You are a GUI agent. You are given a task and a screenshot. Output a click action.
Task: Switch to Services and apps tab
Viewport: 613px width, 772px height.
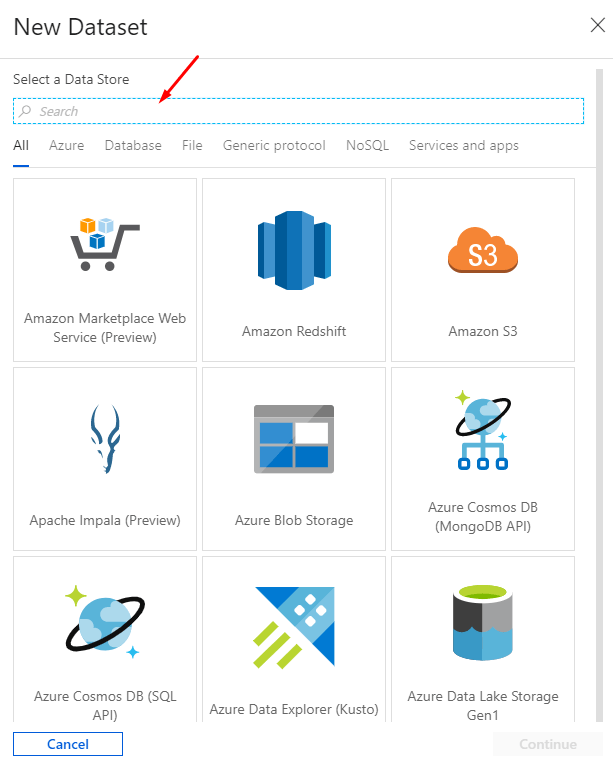click(463, 146)
